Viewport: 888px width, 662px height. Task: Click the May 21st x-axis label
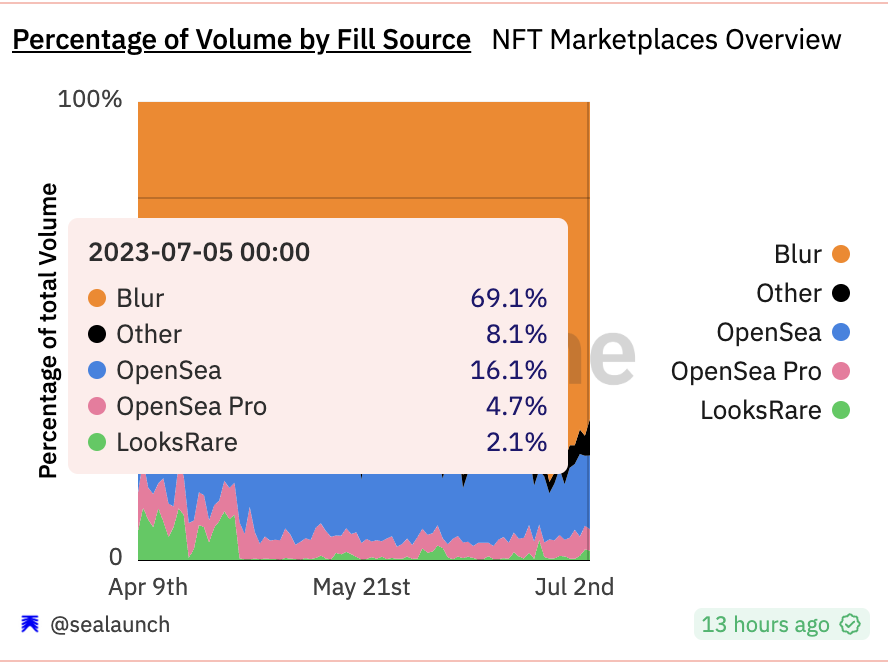tap(361, 587)
